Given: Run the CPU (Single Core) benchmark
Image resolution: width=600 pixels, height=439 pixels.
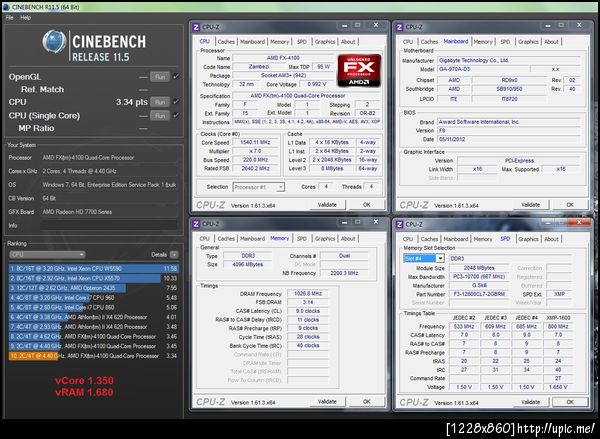Looking at the screenshot, I should point(160,116).
